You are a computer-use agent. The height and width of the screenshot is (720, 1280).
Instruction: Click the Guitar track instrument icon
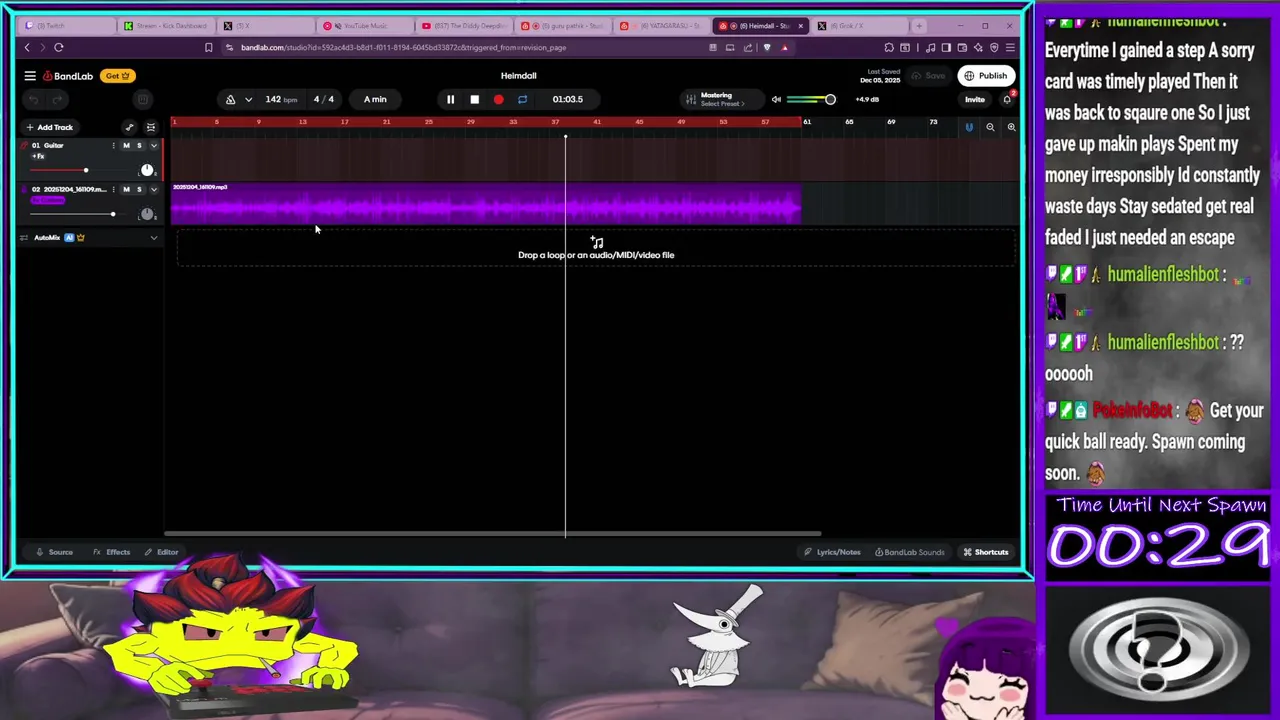[24, 146]
